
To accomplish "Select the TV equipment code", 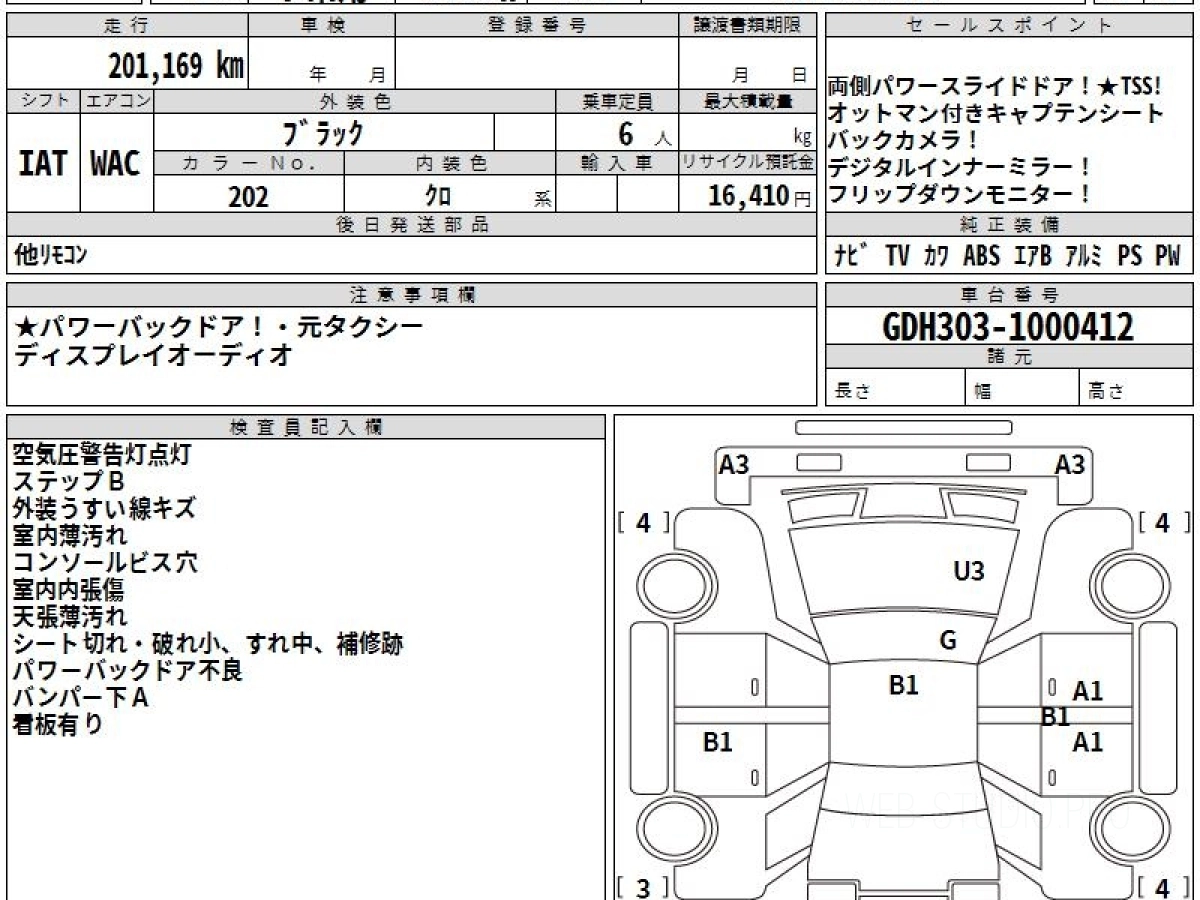I will (x=897, y=256).
